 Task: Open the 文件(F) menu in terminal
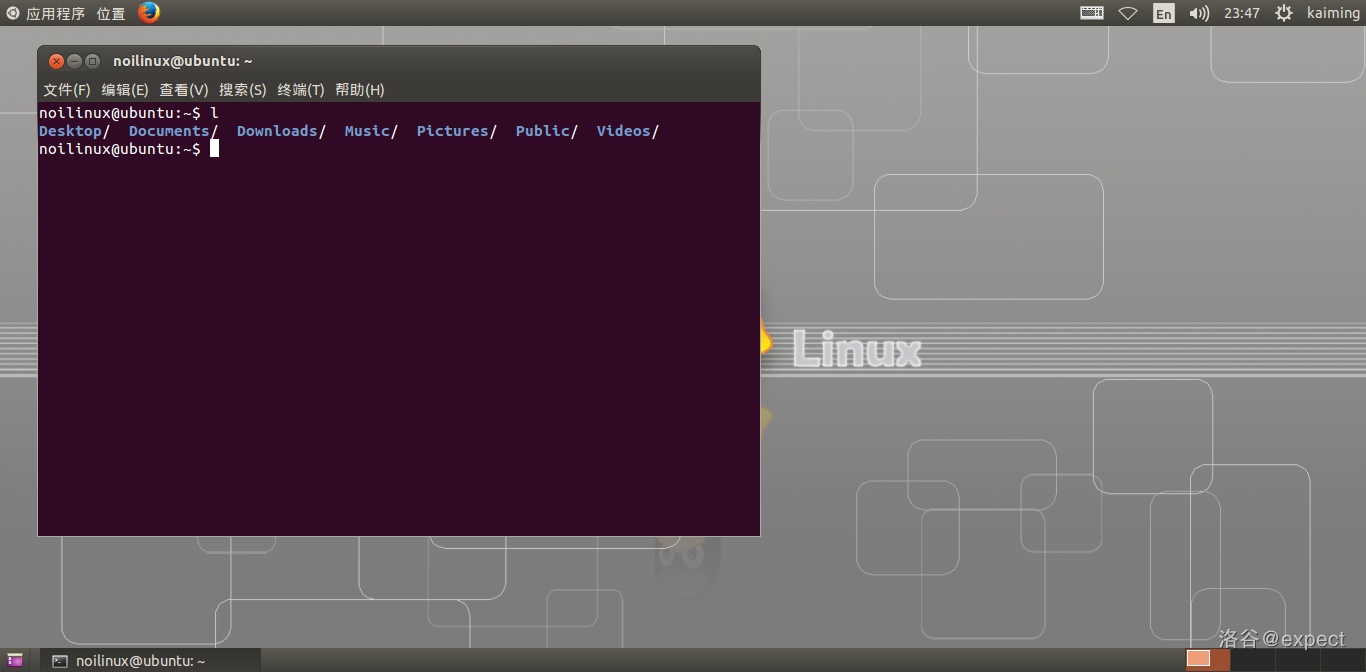click(67, 90)
